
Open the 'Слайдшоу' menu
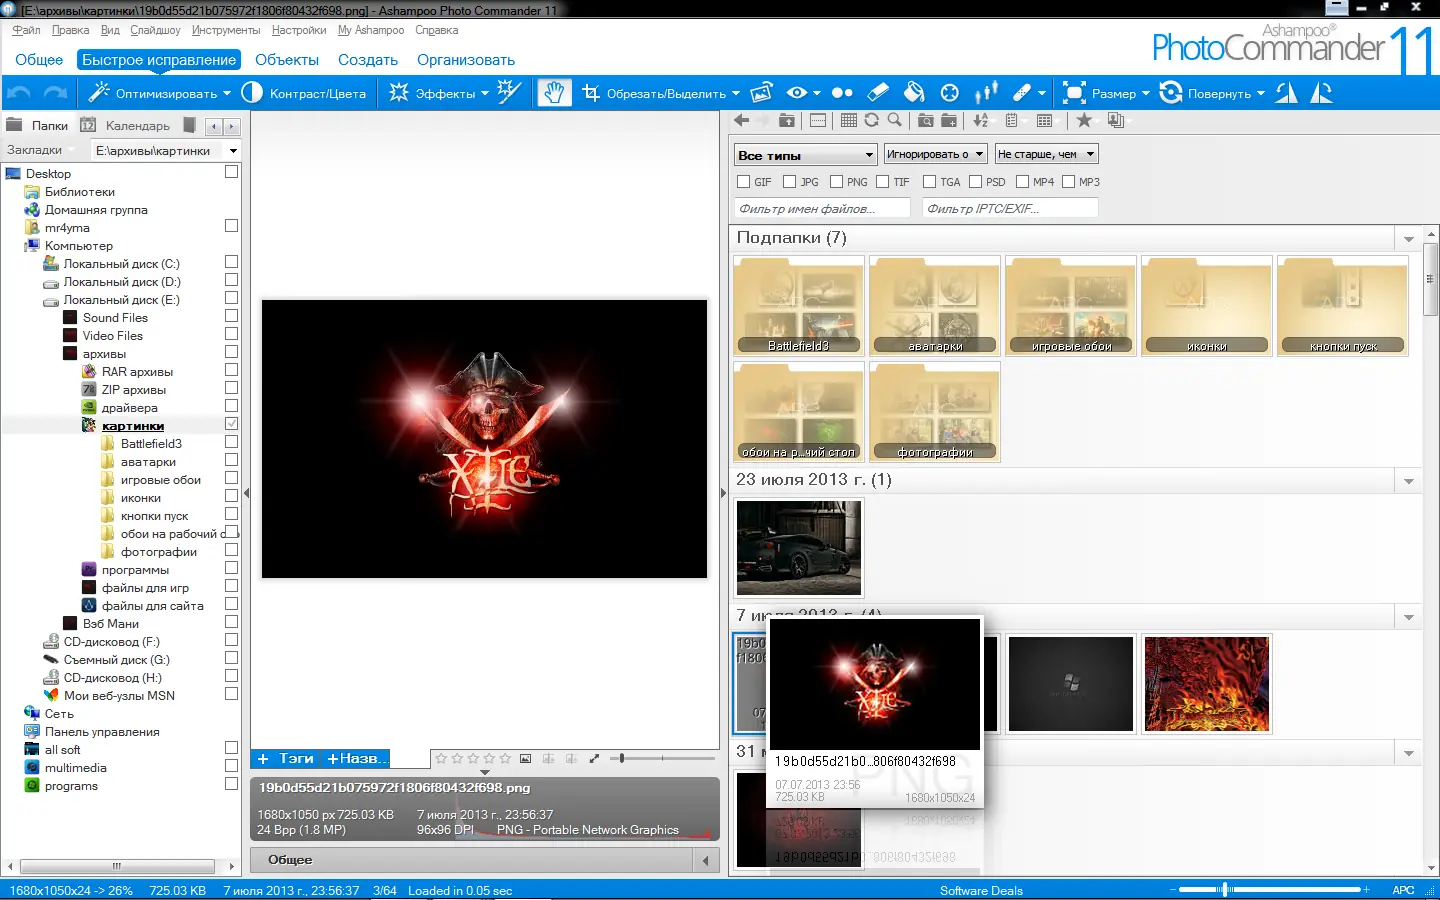(x=155, y=30)
